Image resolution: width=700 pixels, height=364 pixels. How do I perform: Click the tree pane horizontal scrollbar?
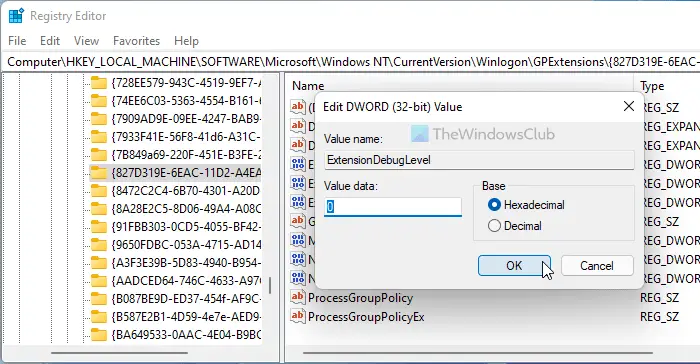click(119, 353)
